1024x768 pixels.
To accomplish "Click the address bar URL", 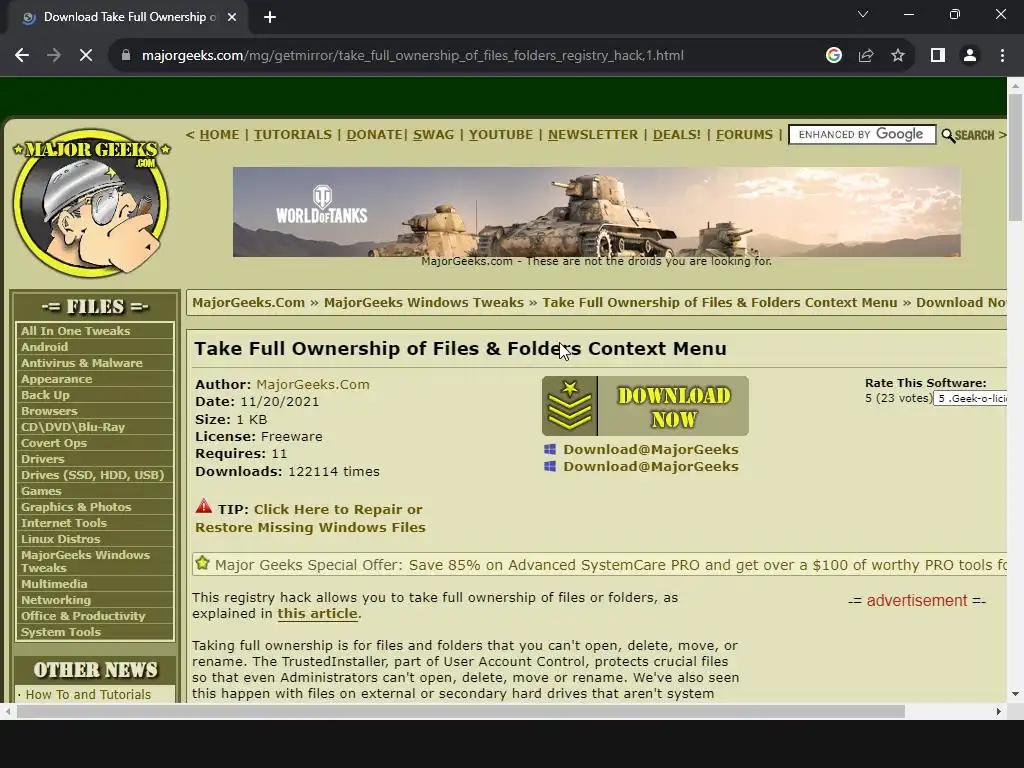I will [413, 56].
